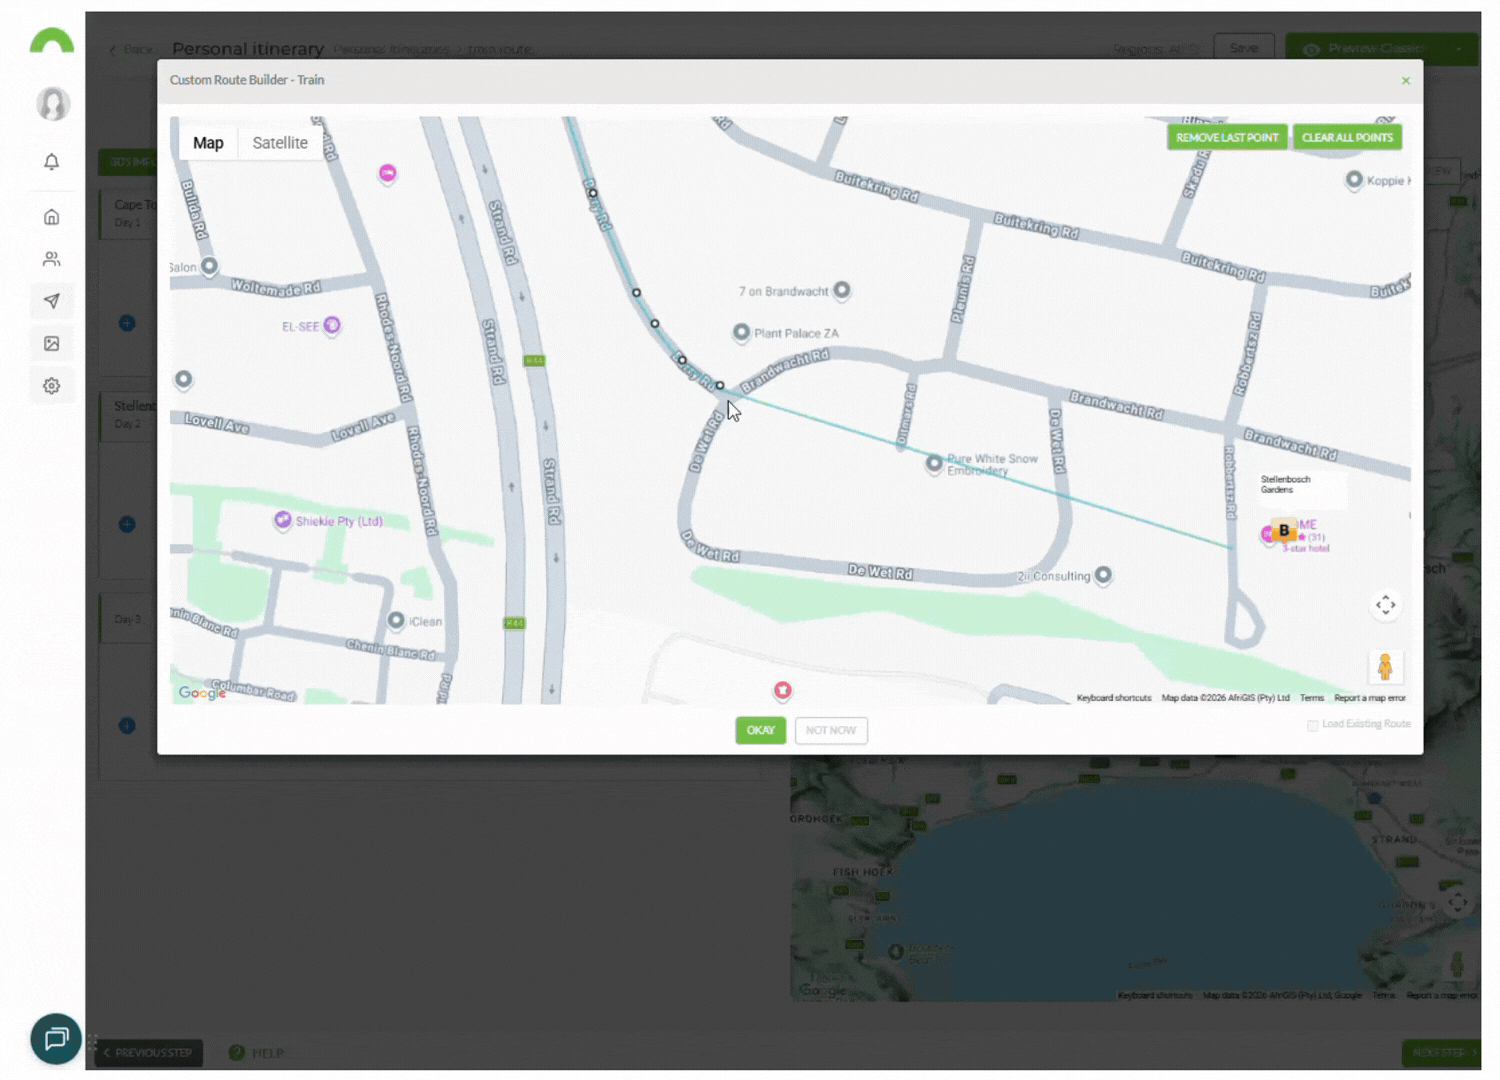
Task: Open the settings gear in sidebar
Action: 52,385
